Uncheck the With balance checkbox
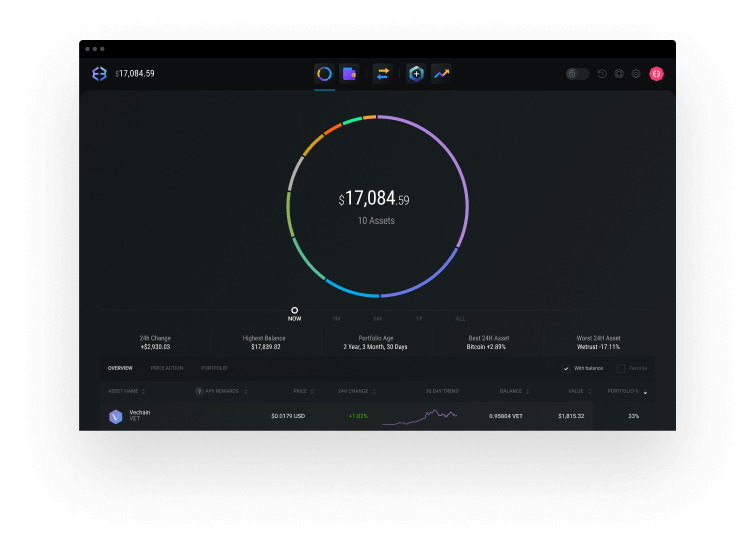This screenshot has width=753, height=547. click(x=566, y=368)
